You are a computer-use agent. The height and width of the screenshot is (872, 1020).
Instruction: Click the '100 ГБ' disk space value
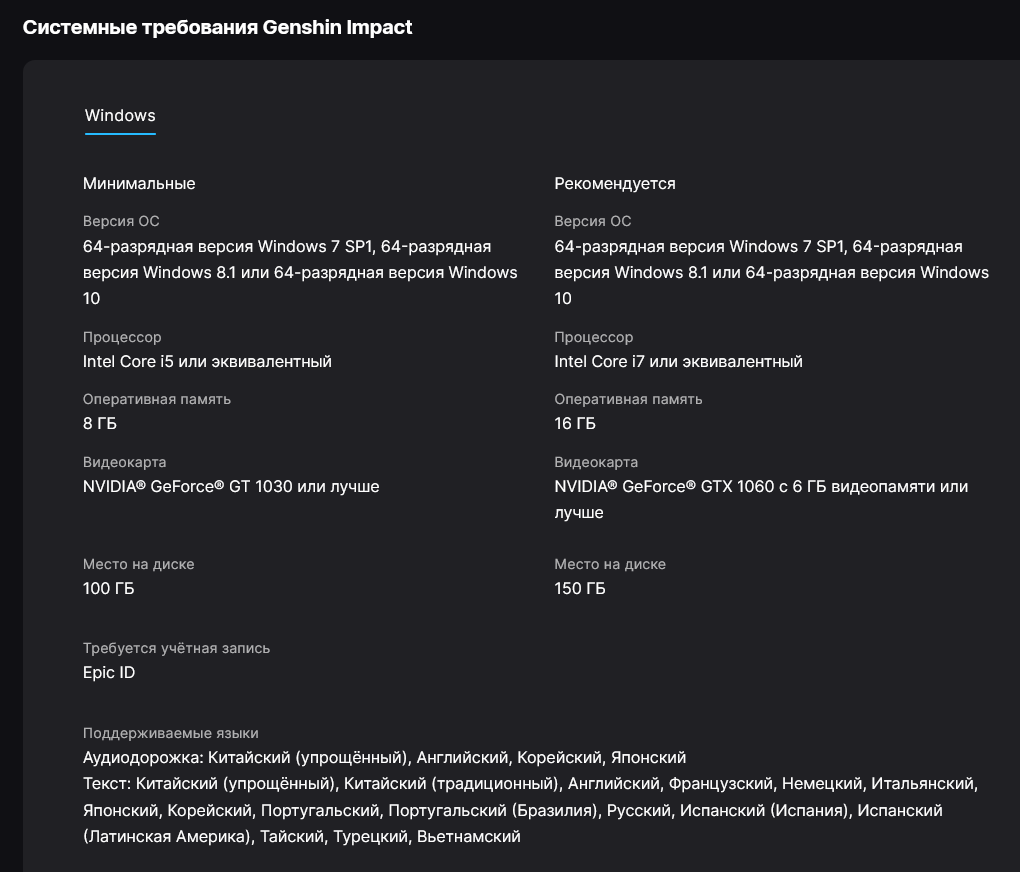(x=108, y=588)
